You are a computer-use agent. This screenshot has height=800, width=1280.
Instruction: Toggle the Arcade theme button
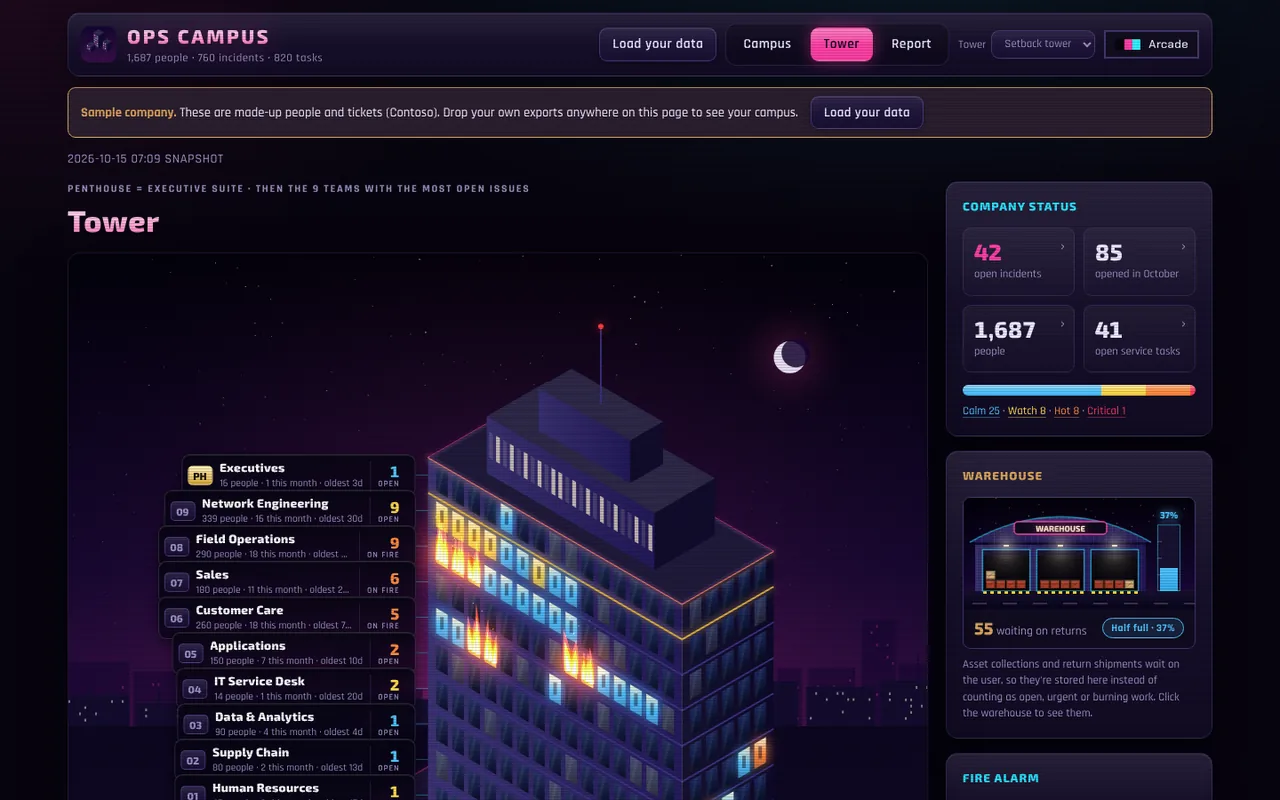tap(1151, 44)
